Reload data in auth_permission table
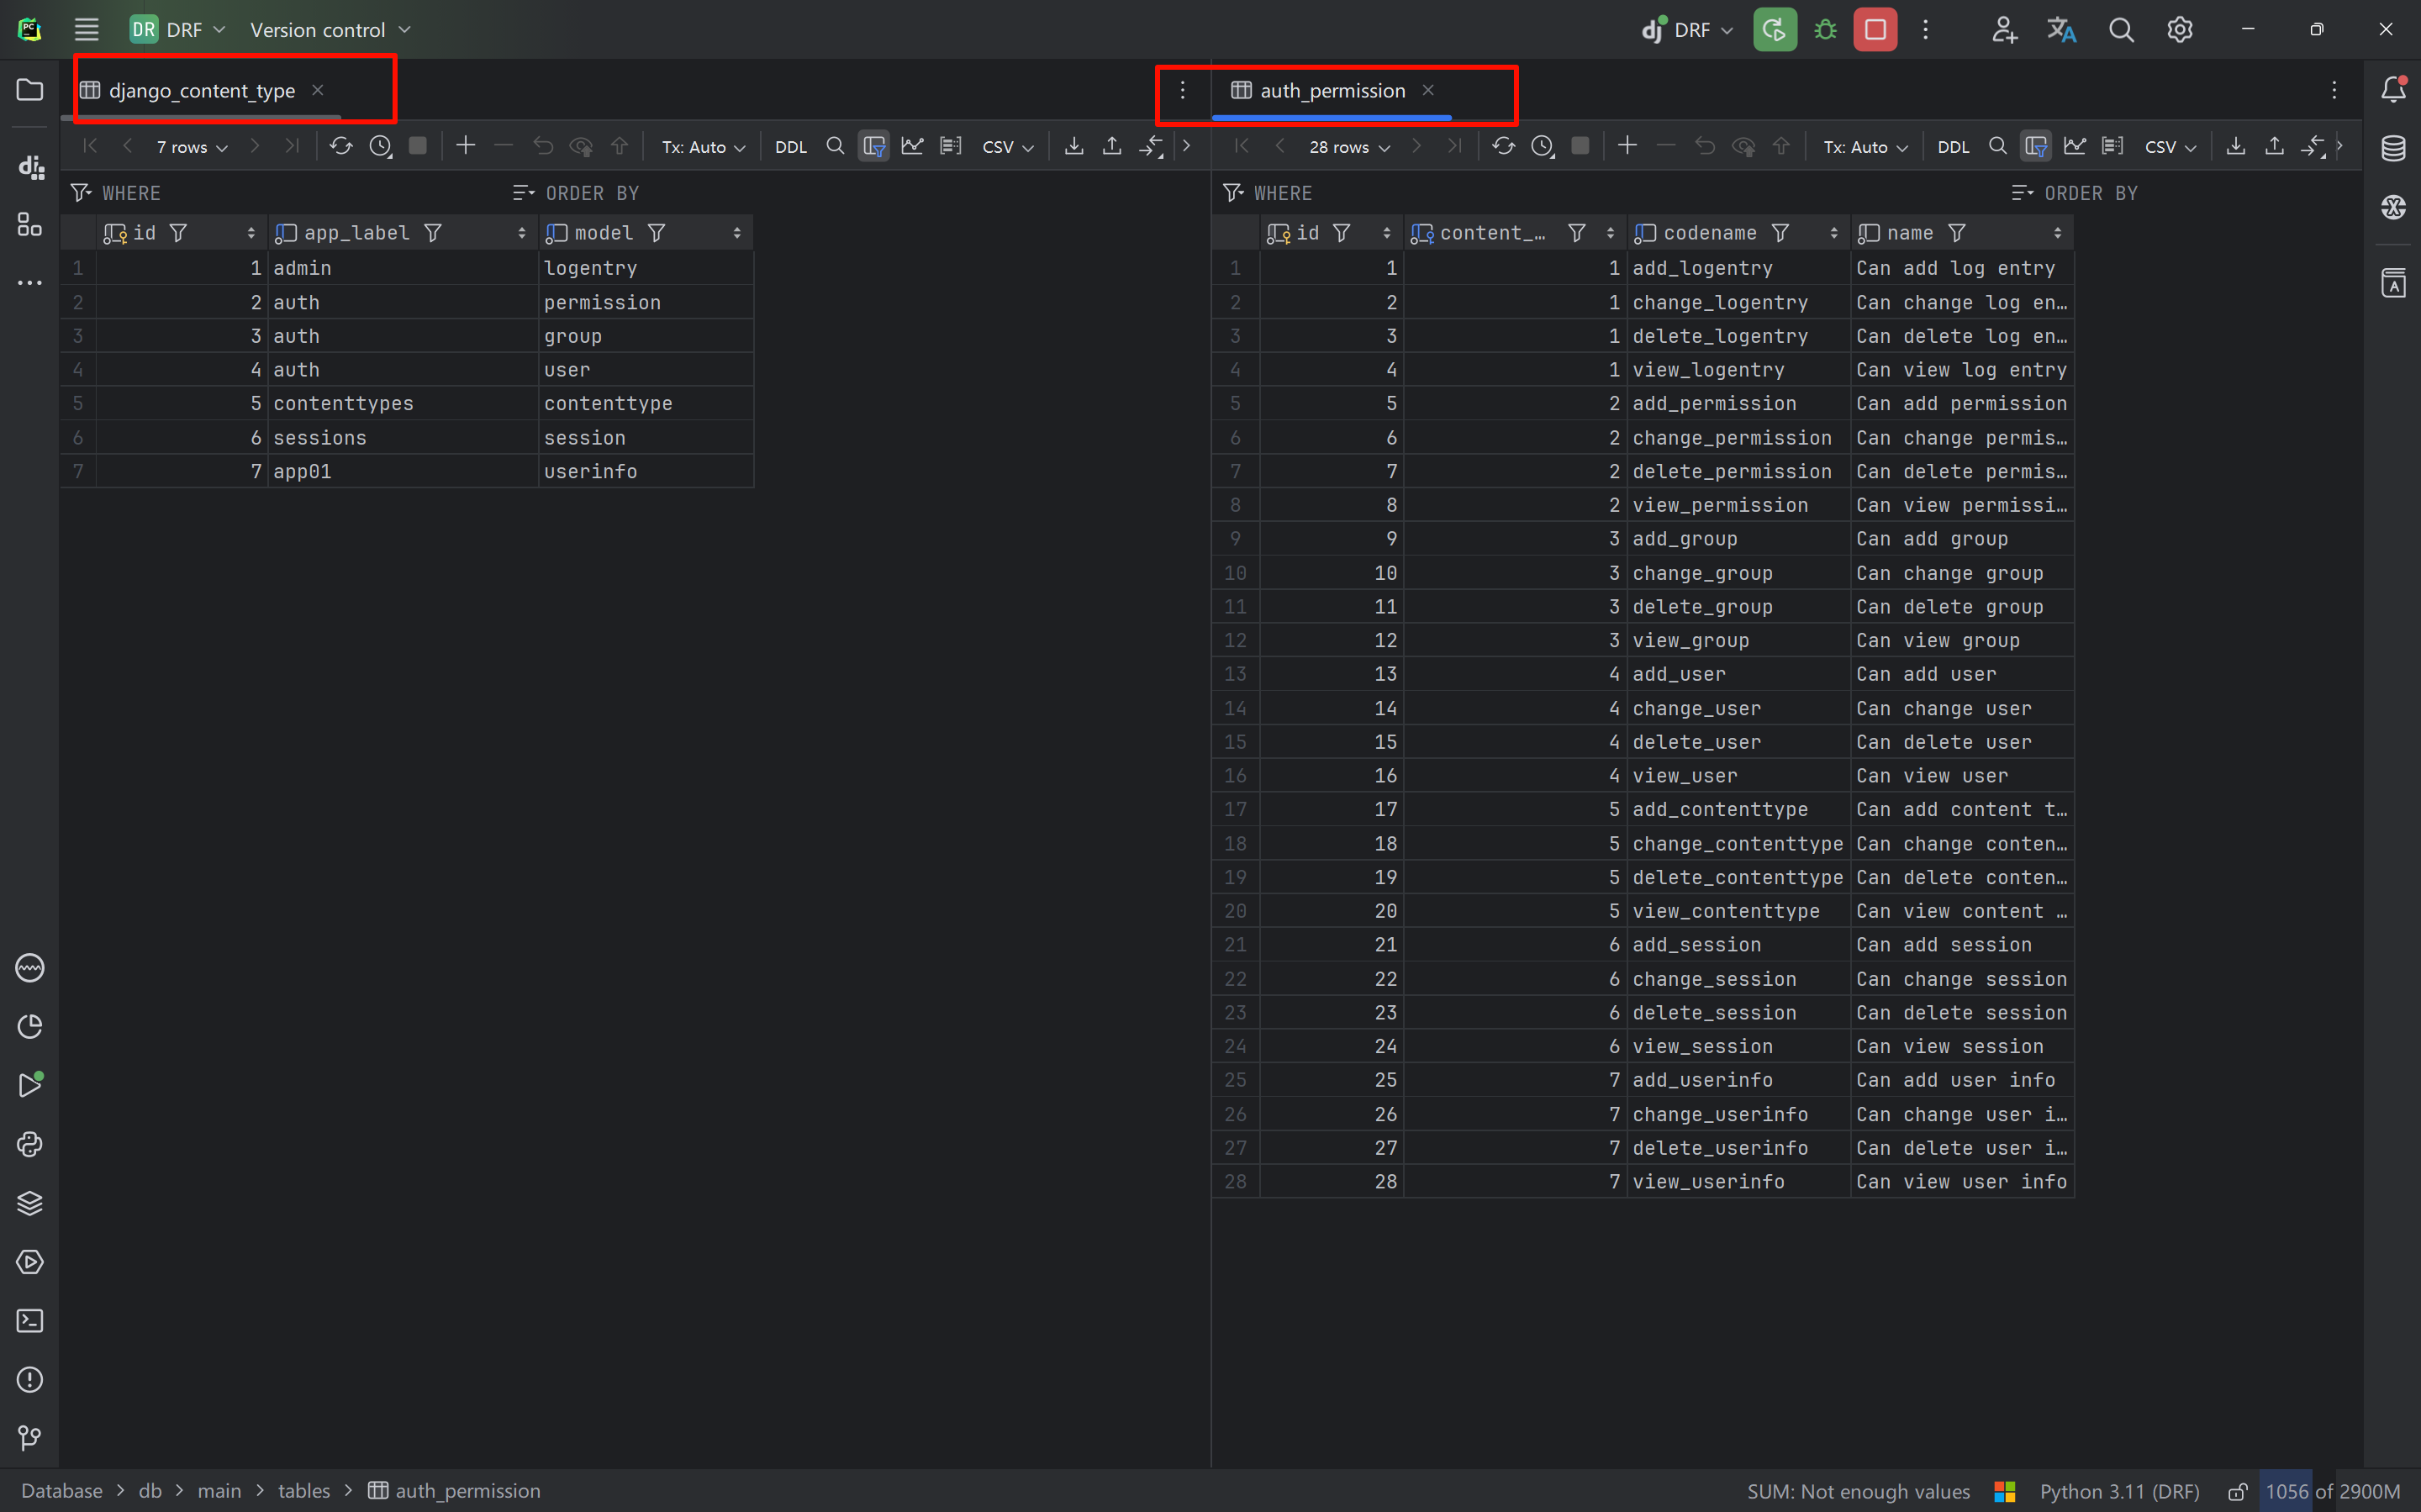This screenshot has height=1512, width=2421. point(1502,146)
